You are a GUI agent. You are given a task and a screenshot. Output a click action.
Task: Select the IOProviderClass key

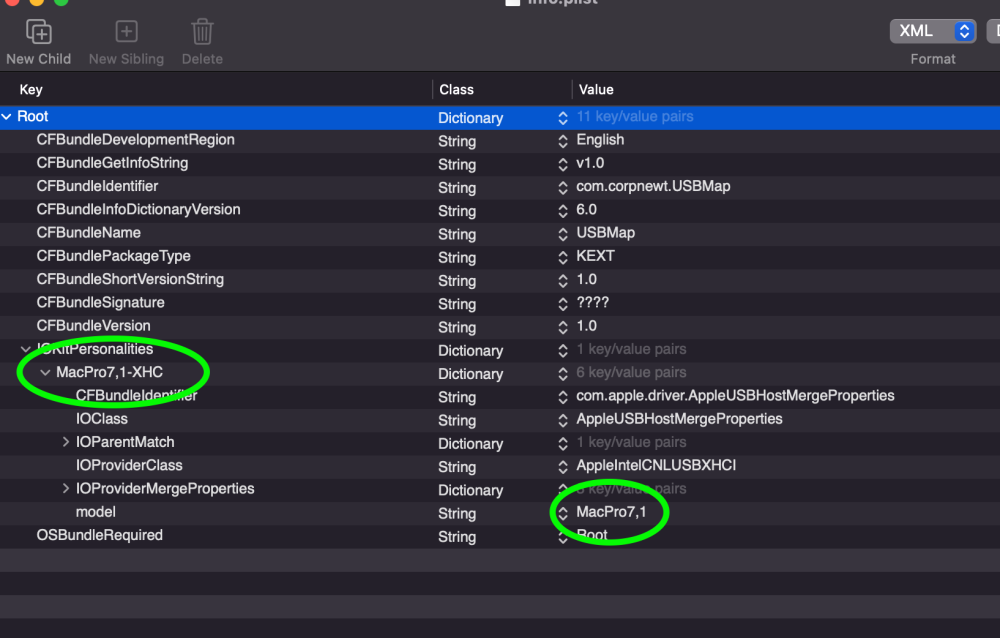[x=129, y=465]
